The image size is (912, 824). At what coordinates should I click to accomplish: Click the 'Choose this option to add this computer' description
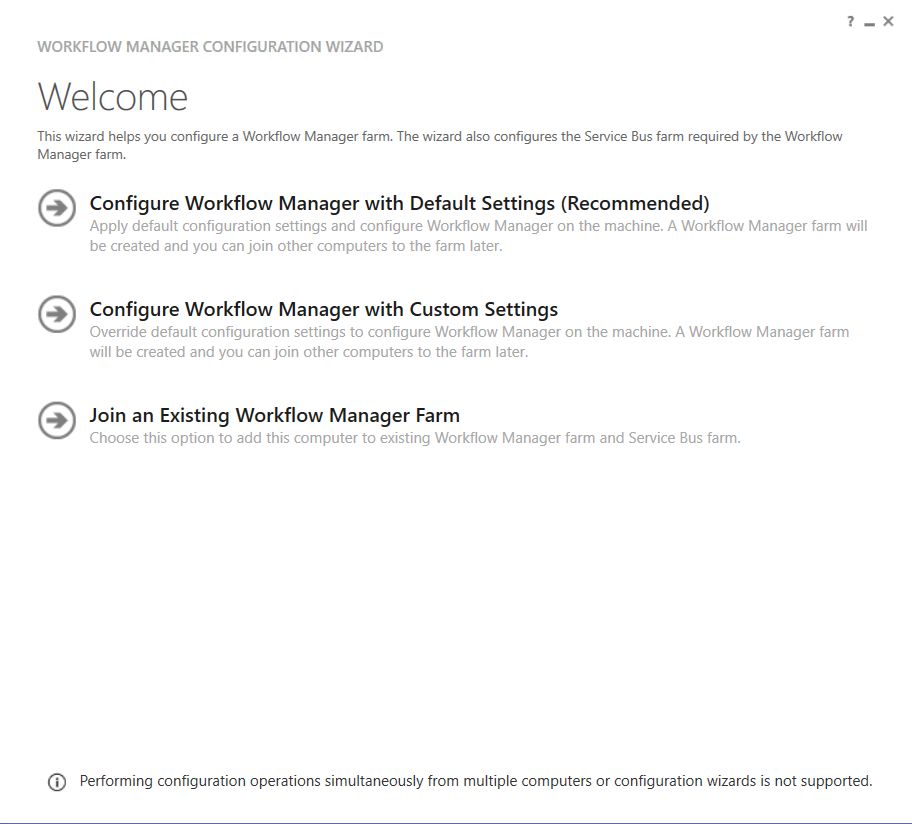click(x=415, y=438)
